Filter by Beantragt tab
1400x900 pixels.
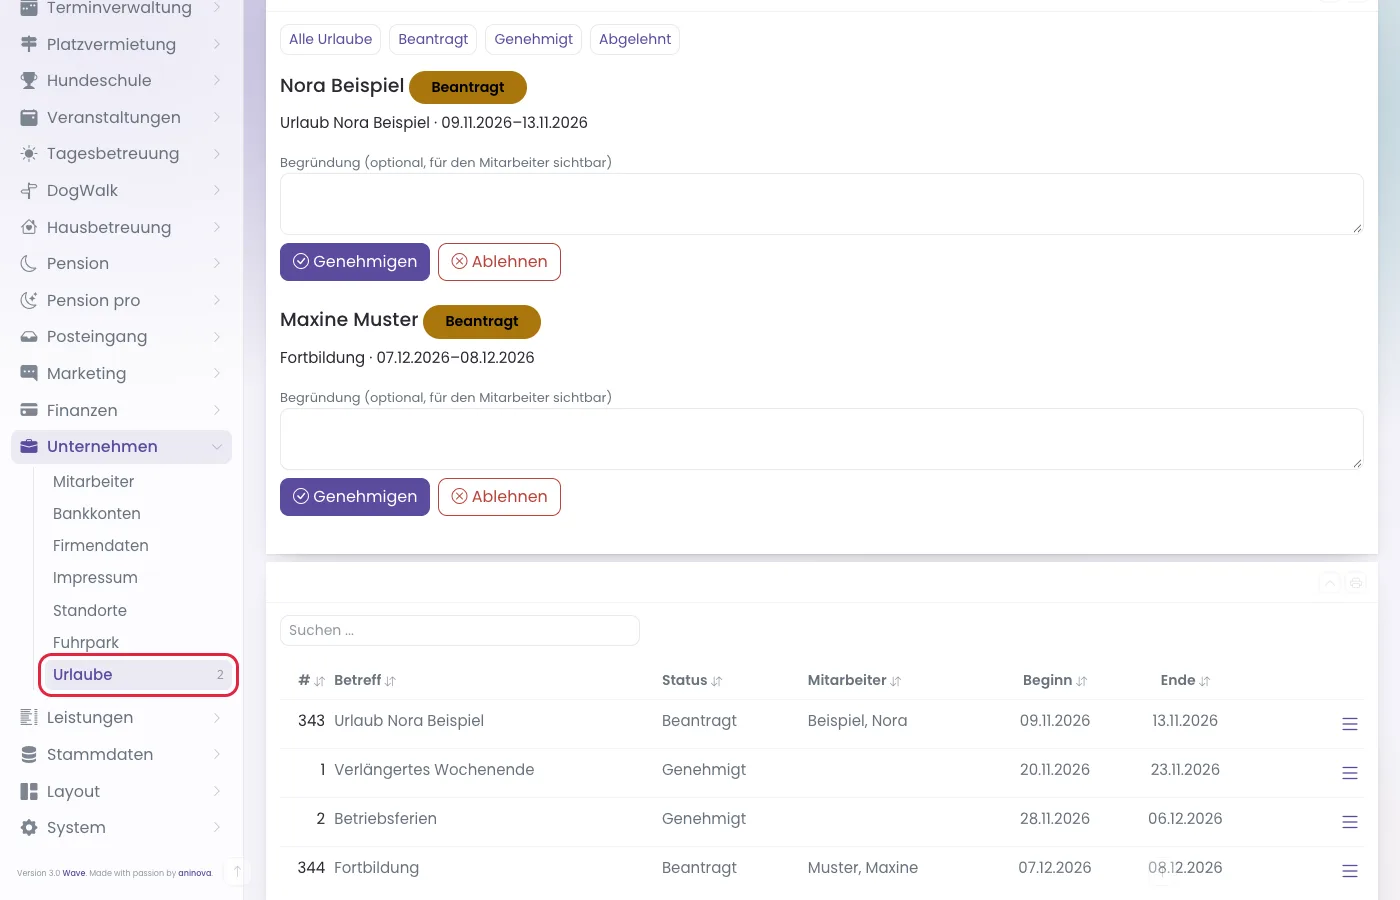point(433,39)
